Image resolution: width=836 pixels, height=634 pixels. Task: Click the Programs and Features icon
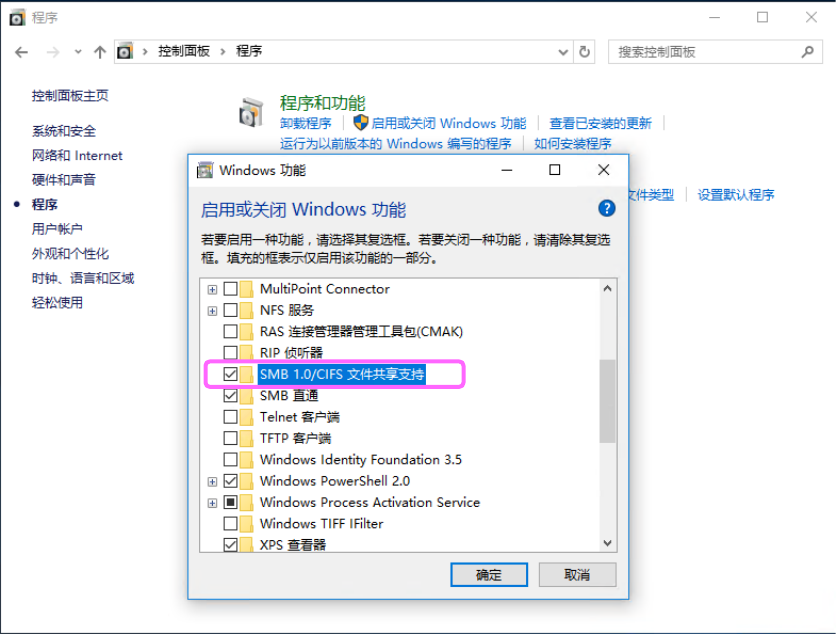coord(251,113)
